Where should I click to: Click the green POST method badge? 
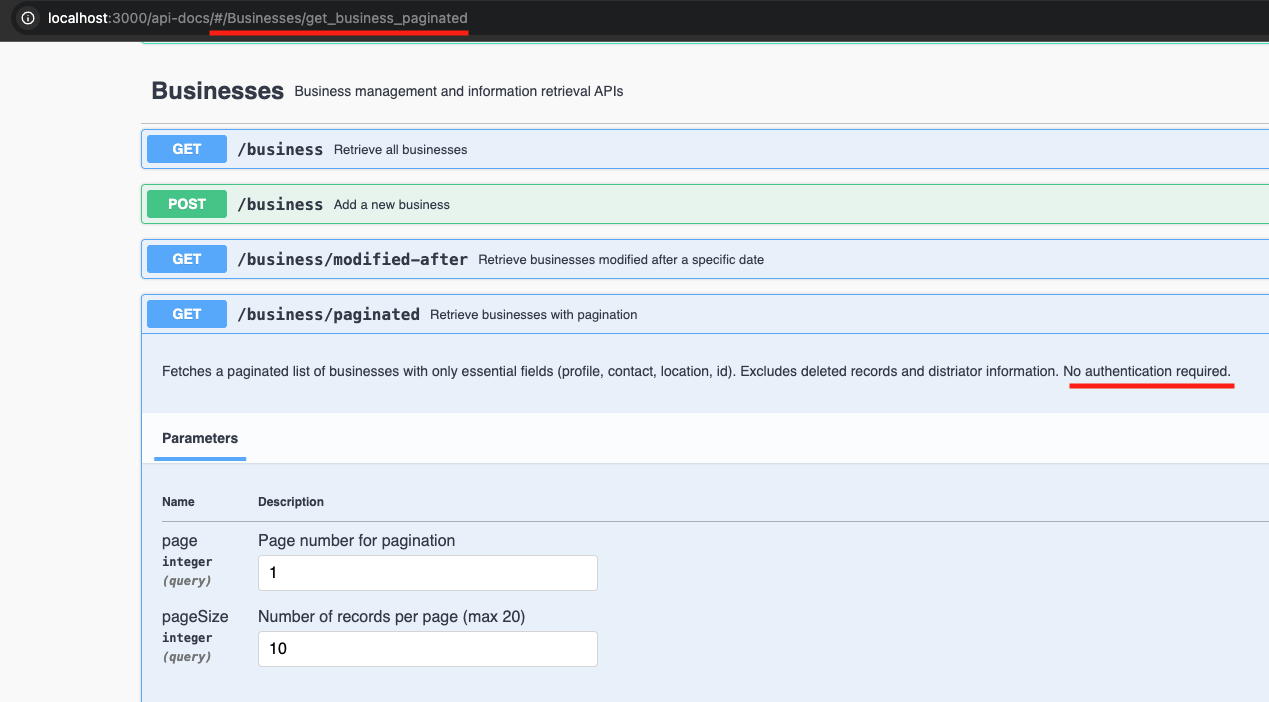pyautogui.click(x=187, y=204)
